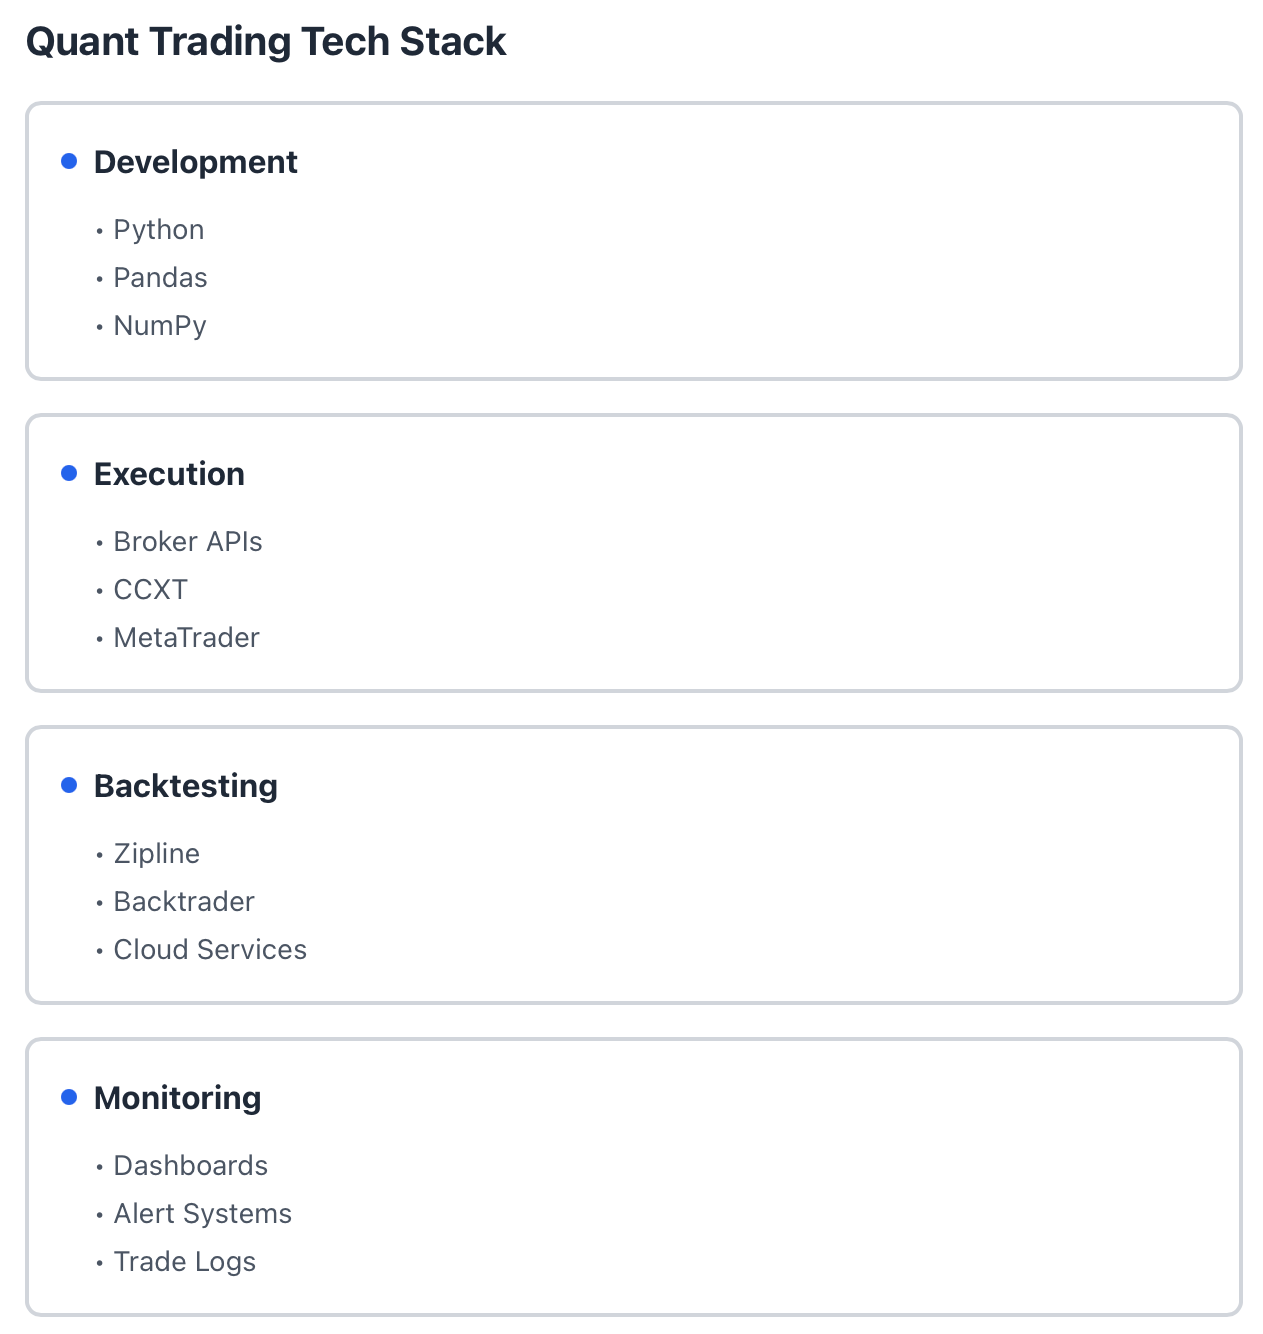Open Dashboards under Monitoring
Image resolution: width=1263 pixels, height=1334 pixels.
[x=191, y=1166]
